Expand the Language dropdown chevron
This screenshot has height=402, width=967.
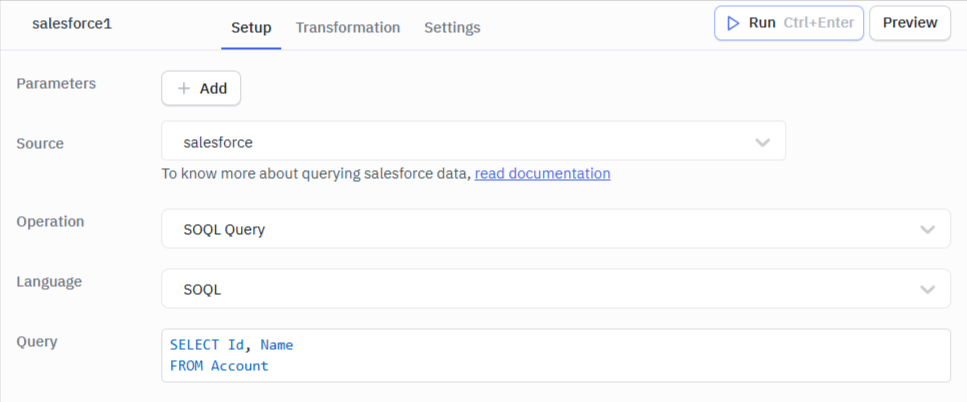(x=928, y=290)
